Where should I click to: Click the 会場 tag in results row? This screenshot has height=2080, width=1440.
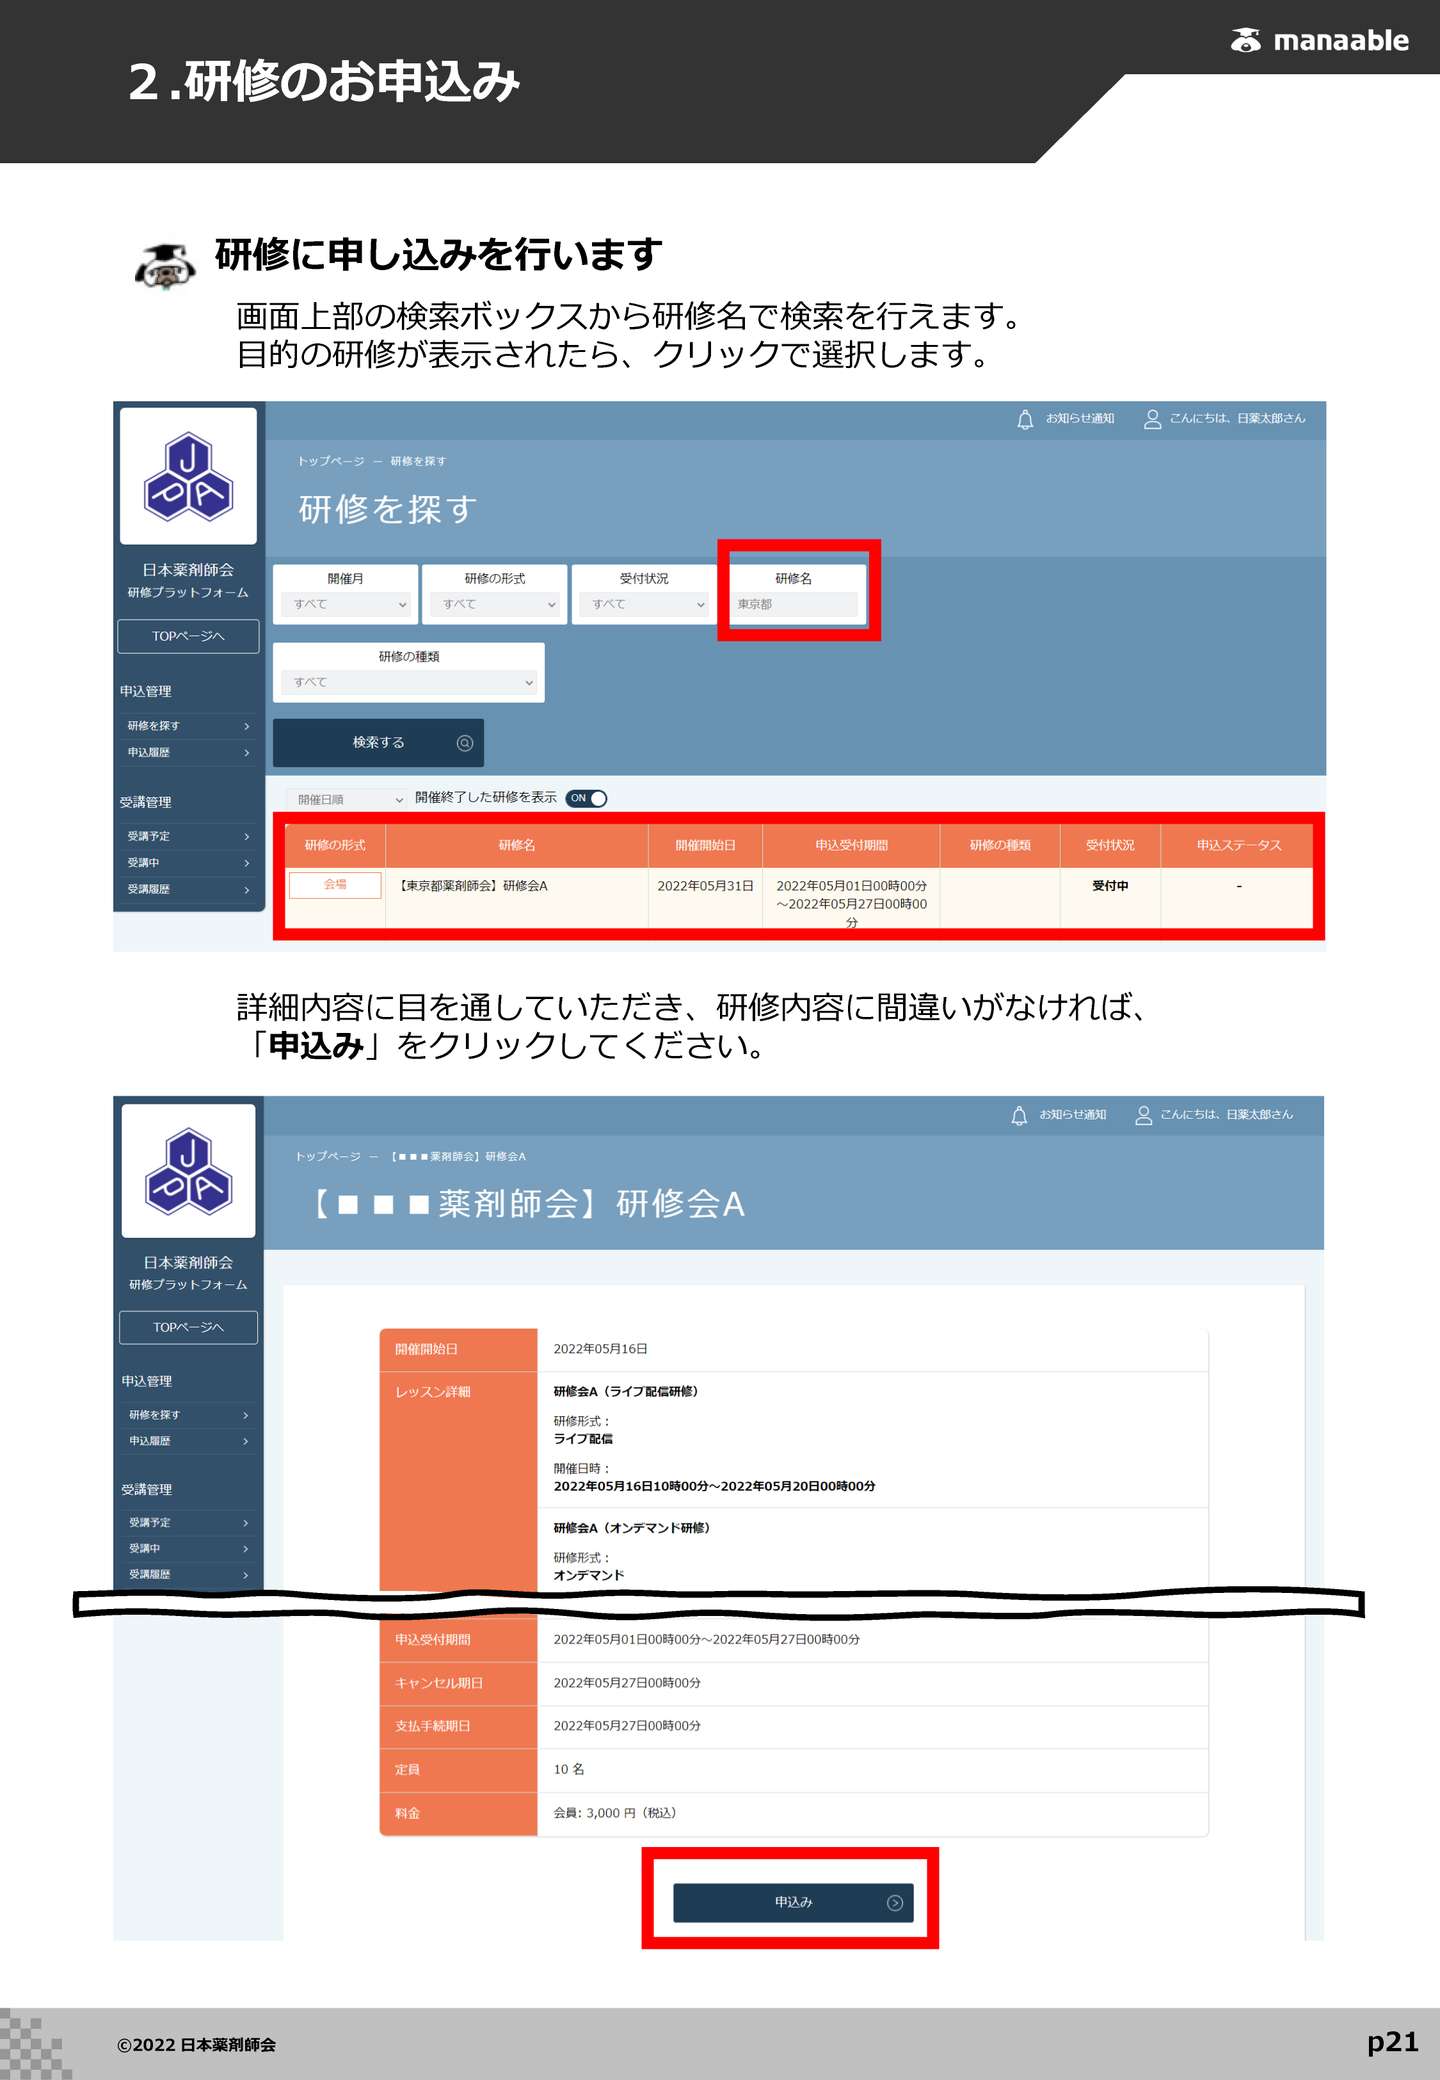(x=335, y=885)
